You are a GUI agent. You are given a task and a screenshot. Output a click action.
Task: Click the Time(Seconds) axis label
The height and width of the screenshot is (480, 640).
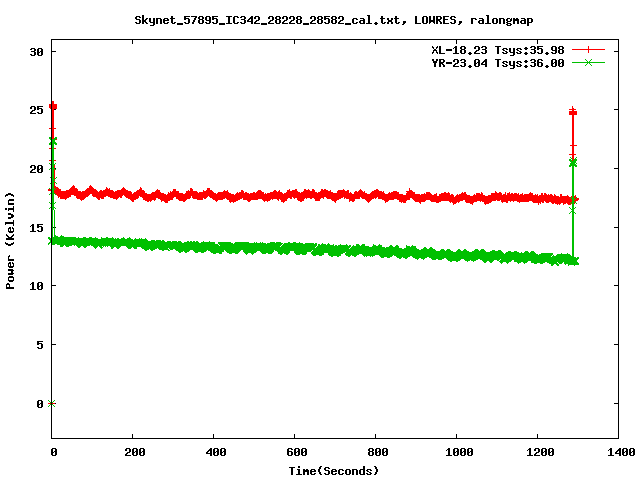333,471
